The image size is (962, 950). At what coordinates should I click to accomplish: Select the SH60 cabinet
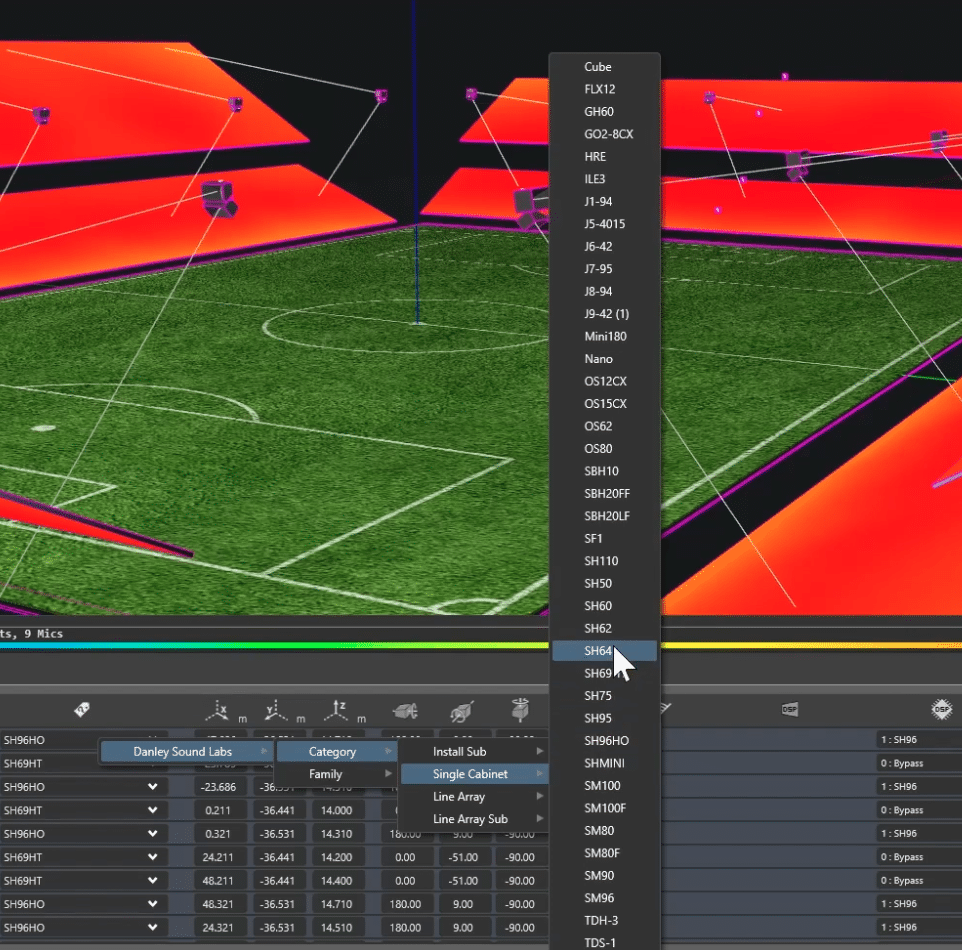[604, 606]
